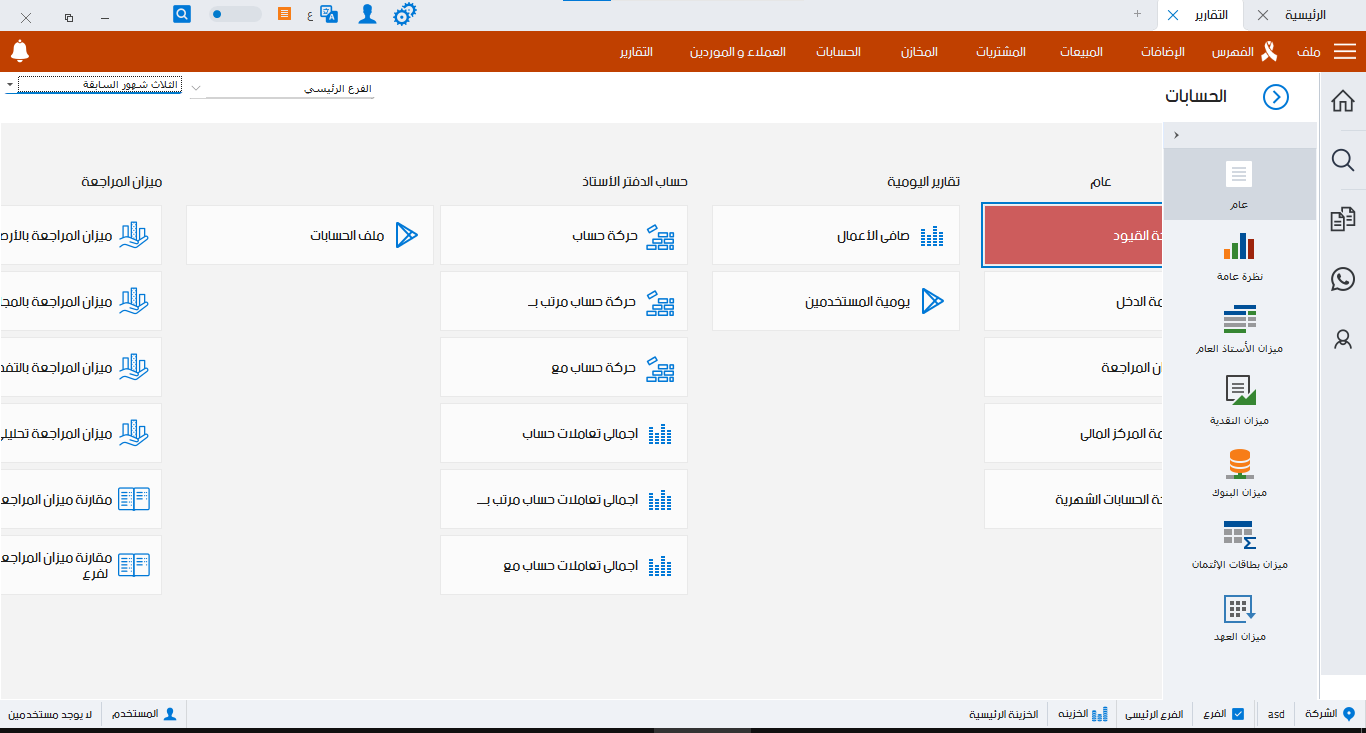Viewport: 1366px width, 733px height.
Task: Select ميزان البنوك database icon
Action: point(1239,464)
